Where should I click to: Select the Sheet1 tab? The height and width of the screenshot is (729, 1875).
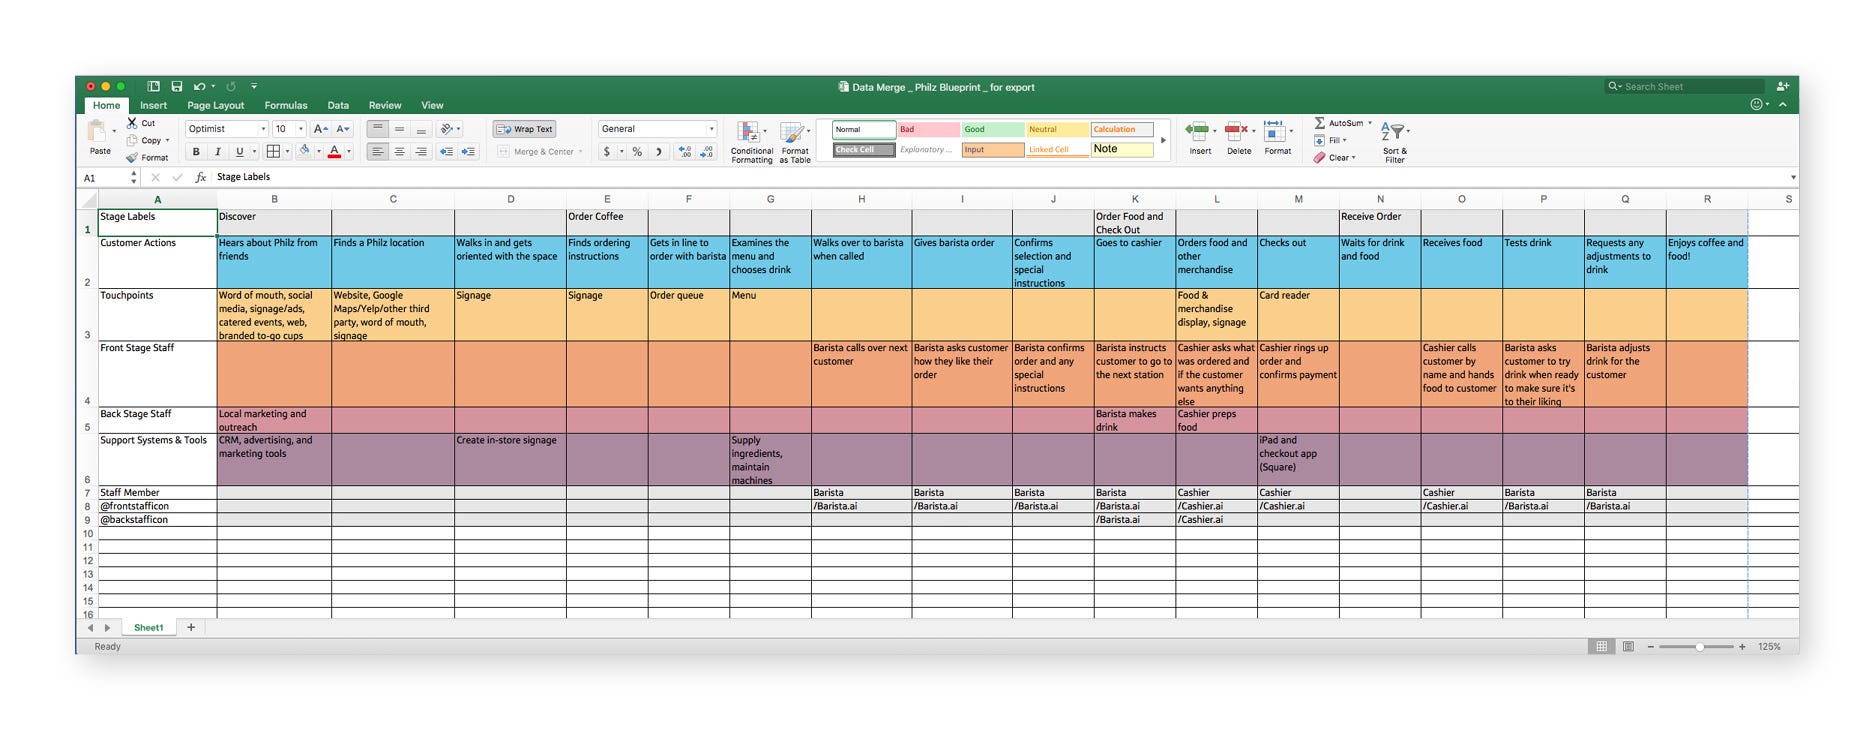click(x=149, y=628)
